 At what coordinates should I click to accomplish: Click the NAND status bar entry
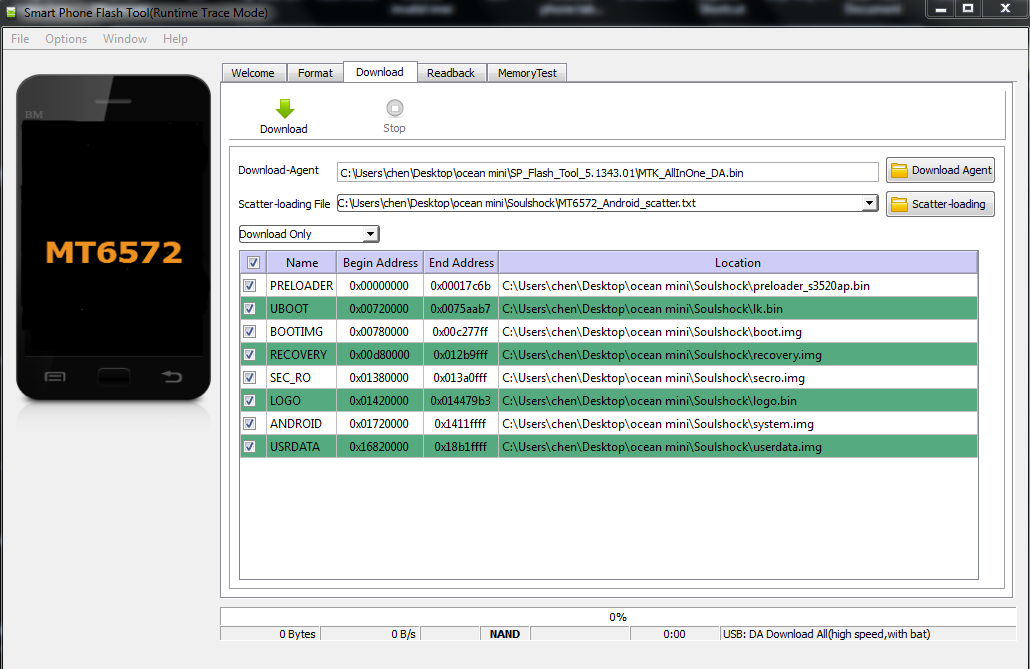coord(504,634)
